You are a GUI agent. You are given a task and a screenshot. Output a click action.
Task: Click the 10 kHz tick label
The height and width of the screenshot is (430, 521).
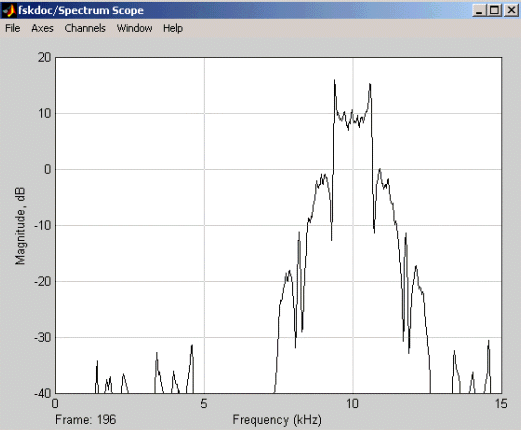point(352,404)
